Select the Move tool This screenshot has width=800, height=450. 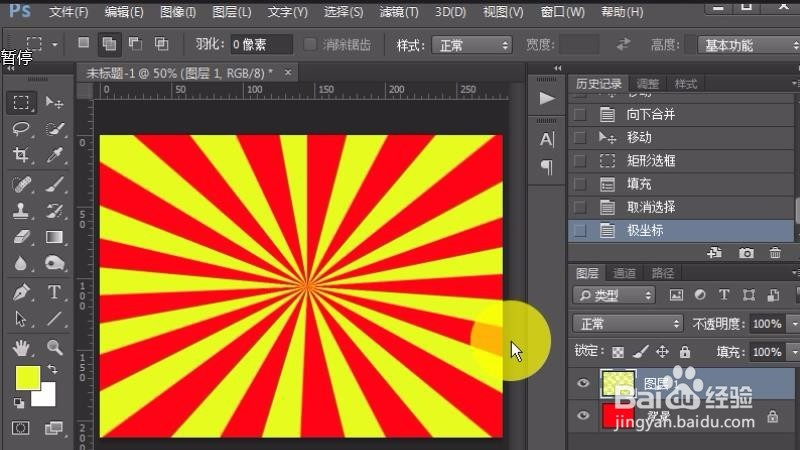click(54, 103)
